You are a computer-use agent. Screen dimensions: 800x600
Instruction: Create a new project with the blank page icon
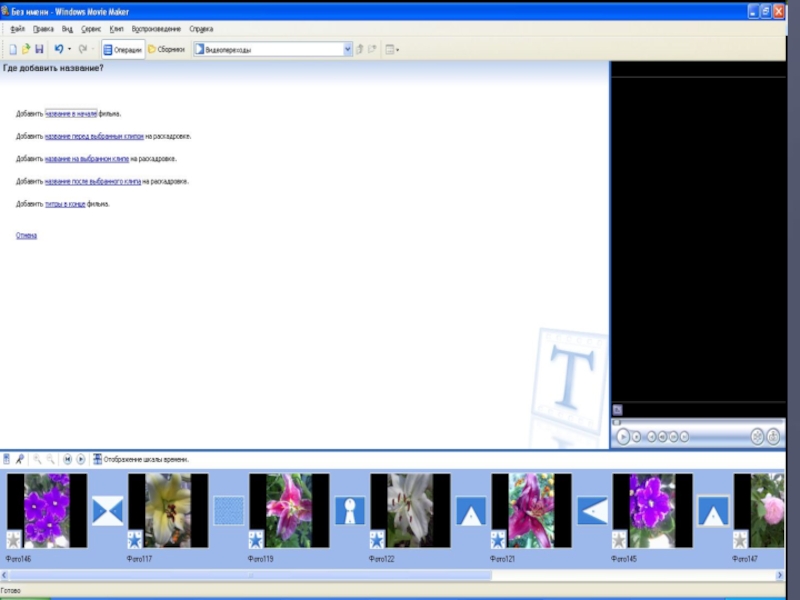[13, 49]
